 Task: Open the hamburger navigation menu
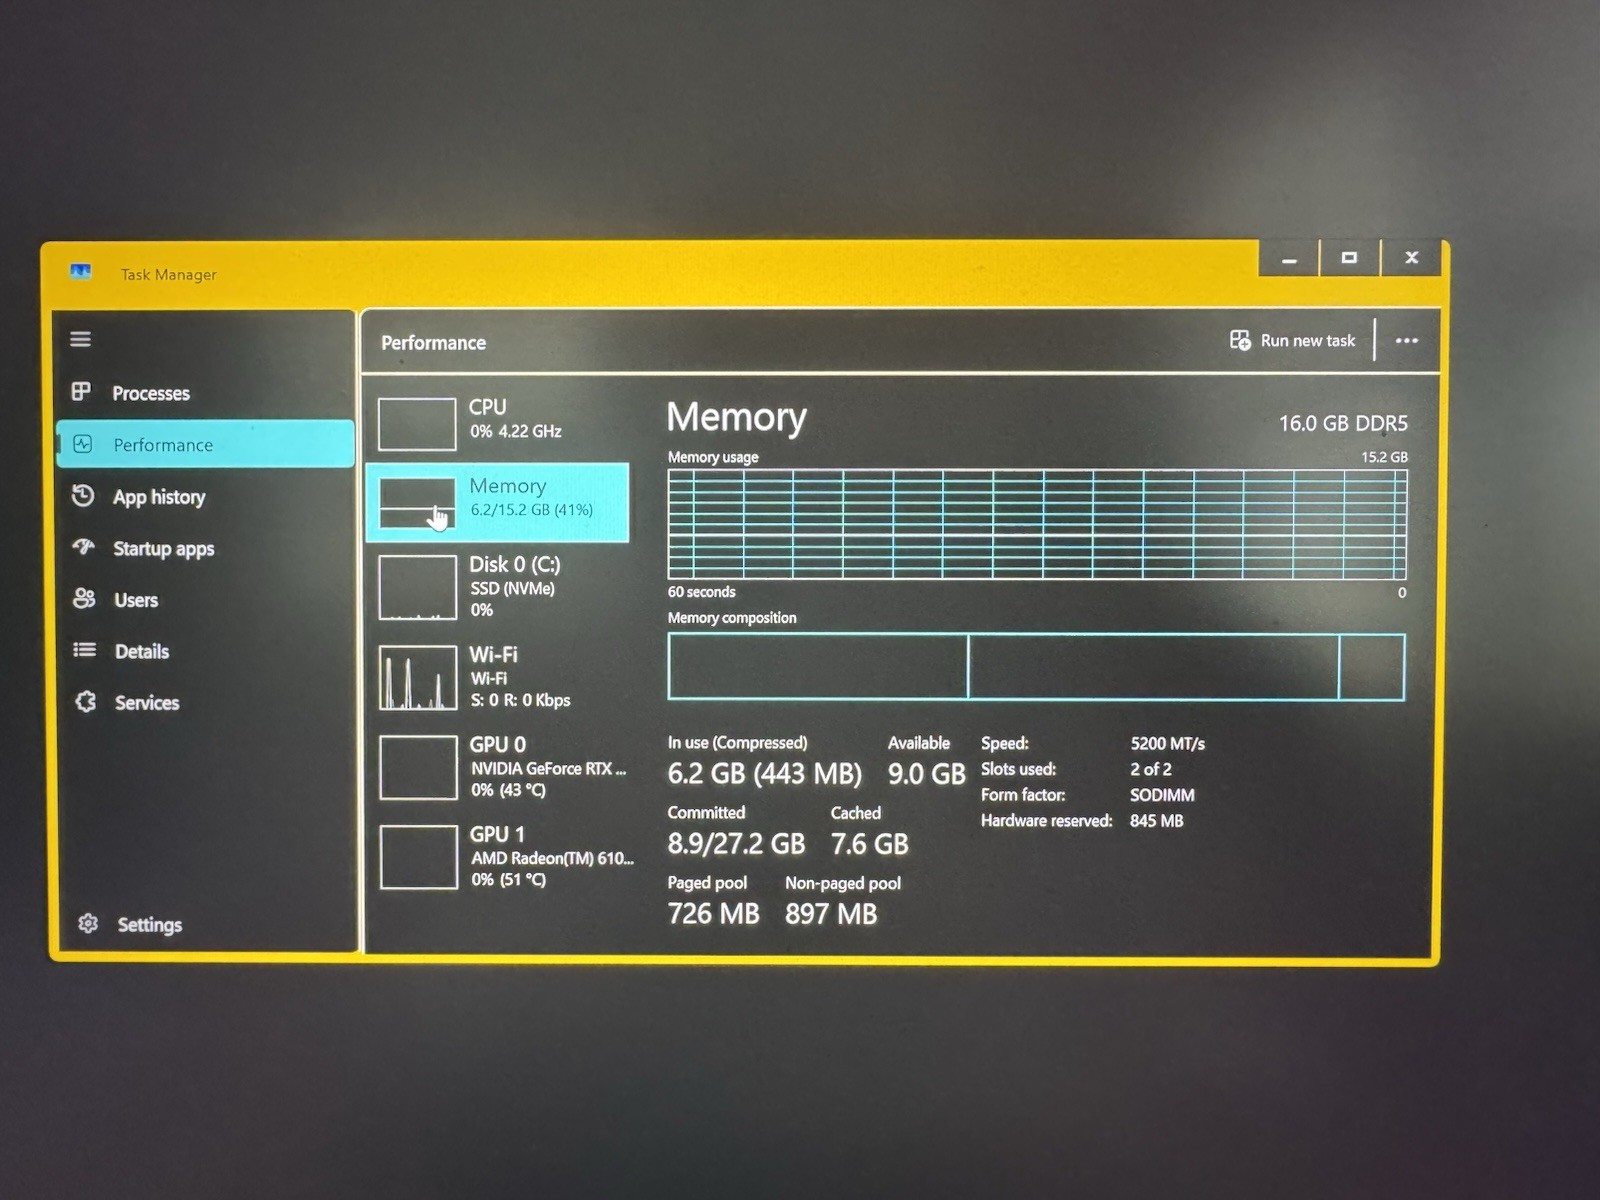(x=81, y=339)
